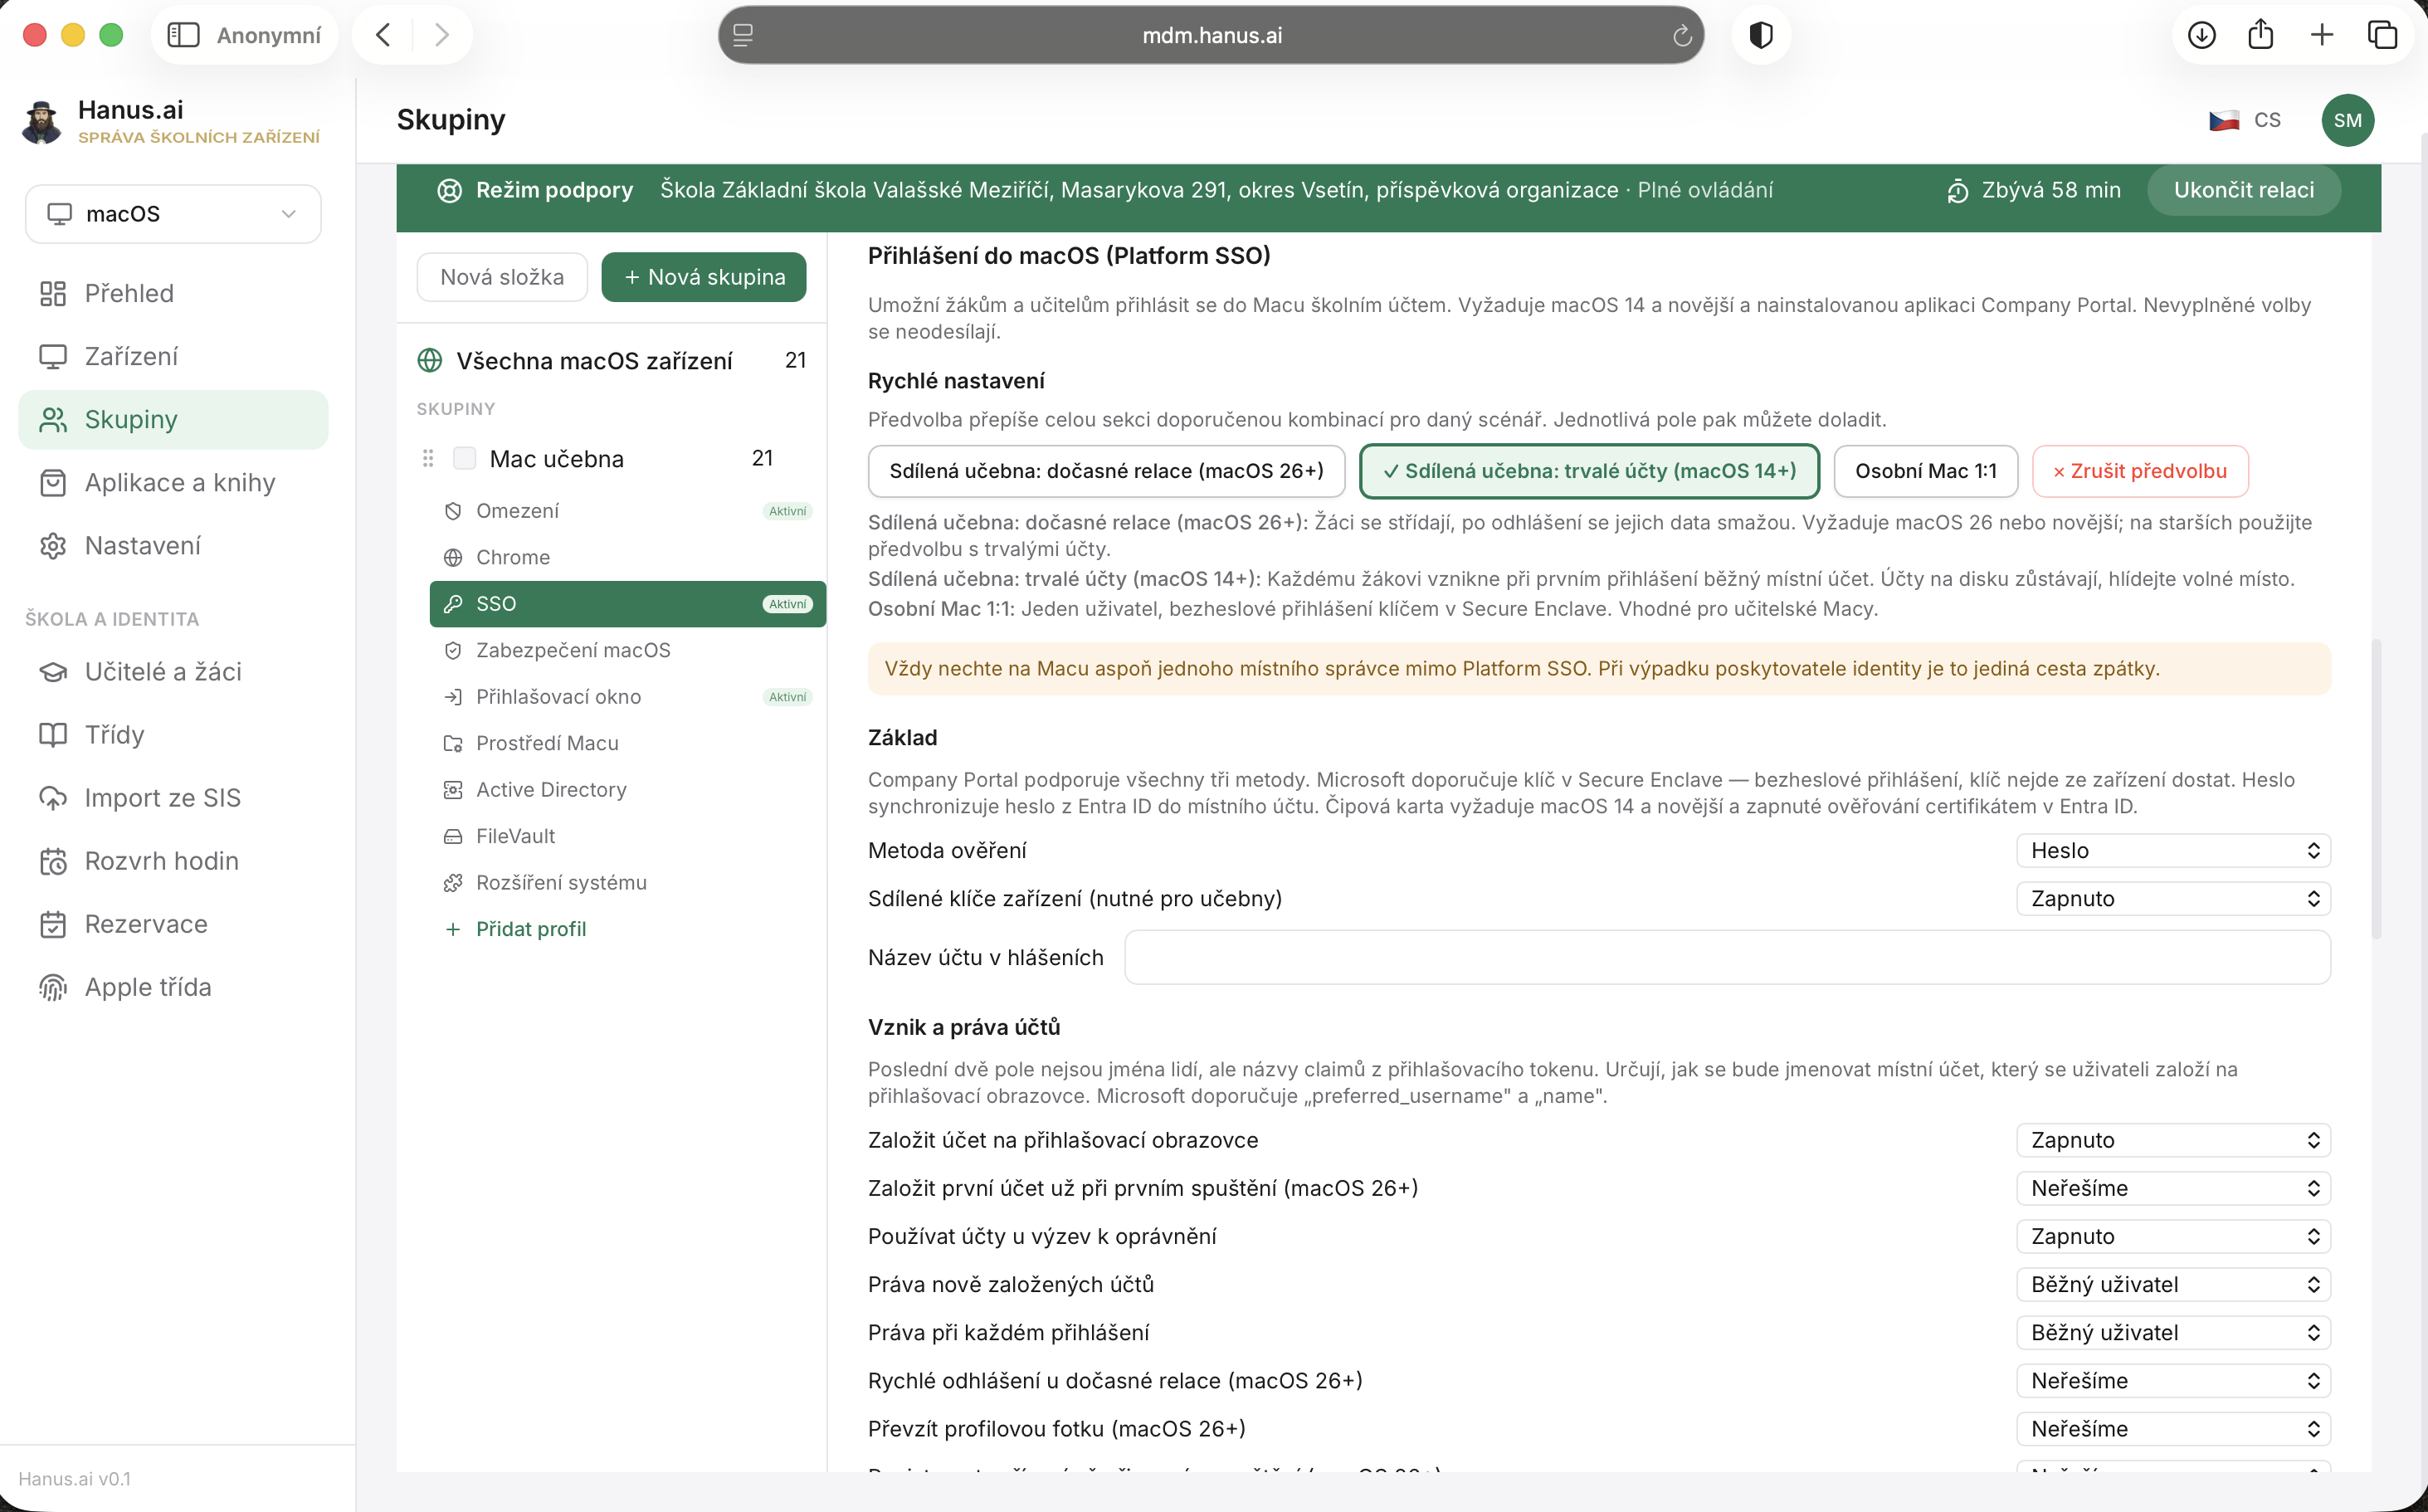Click the key icon on SSO
2428x1512 pixels.
453,604
